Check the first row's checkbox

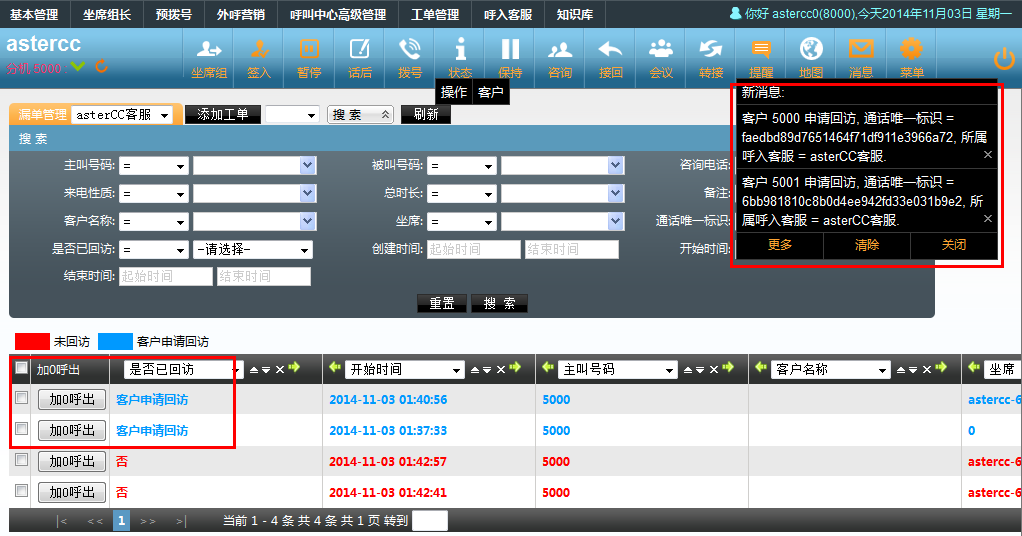(22, 399)
